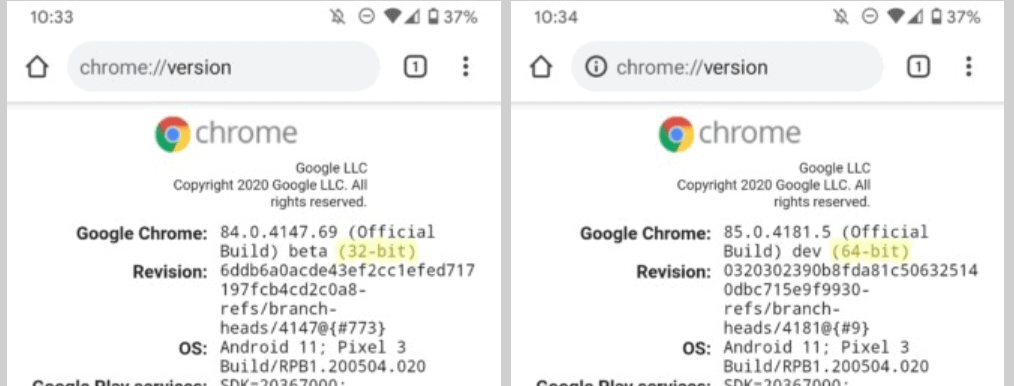Tap battery icon in left status bar
This screenshot has height=386, width=1014.
(x=433, y=18)
